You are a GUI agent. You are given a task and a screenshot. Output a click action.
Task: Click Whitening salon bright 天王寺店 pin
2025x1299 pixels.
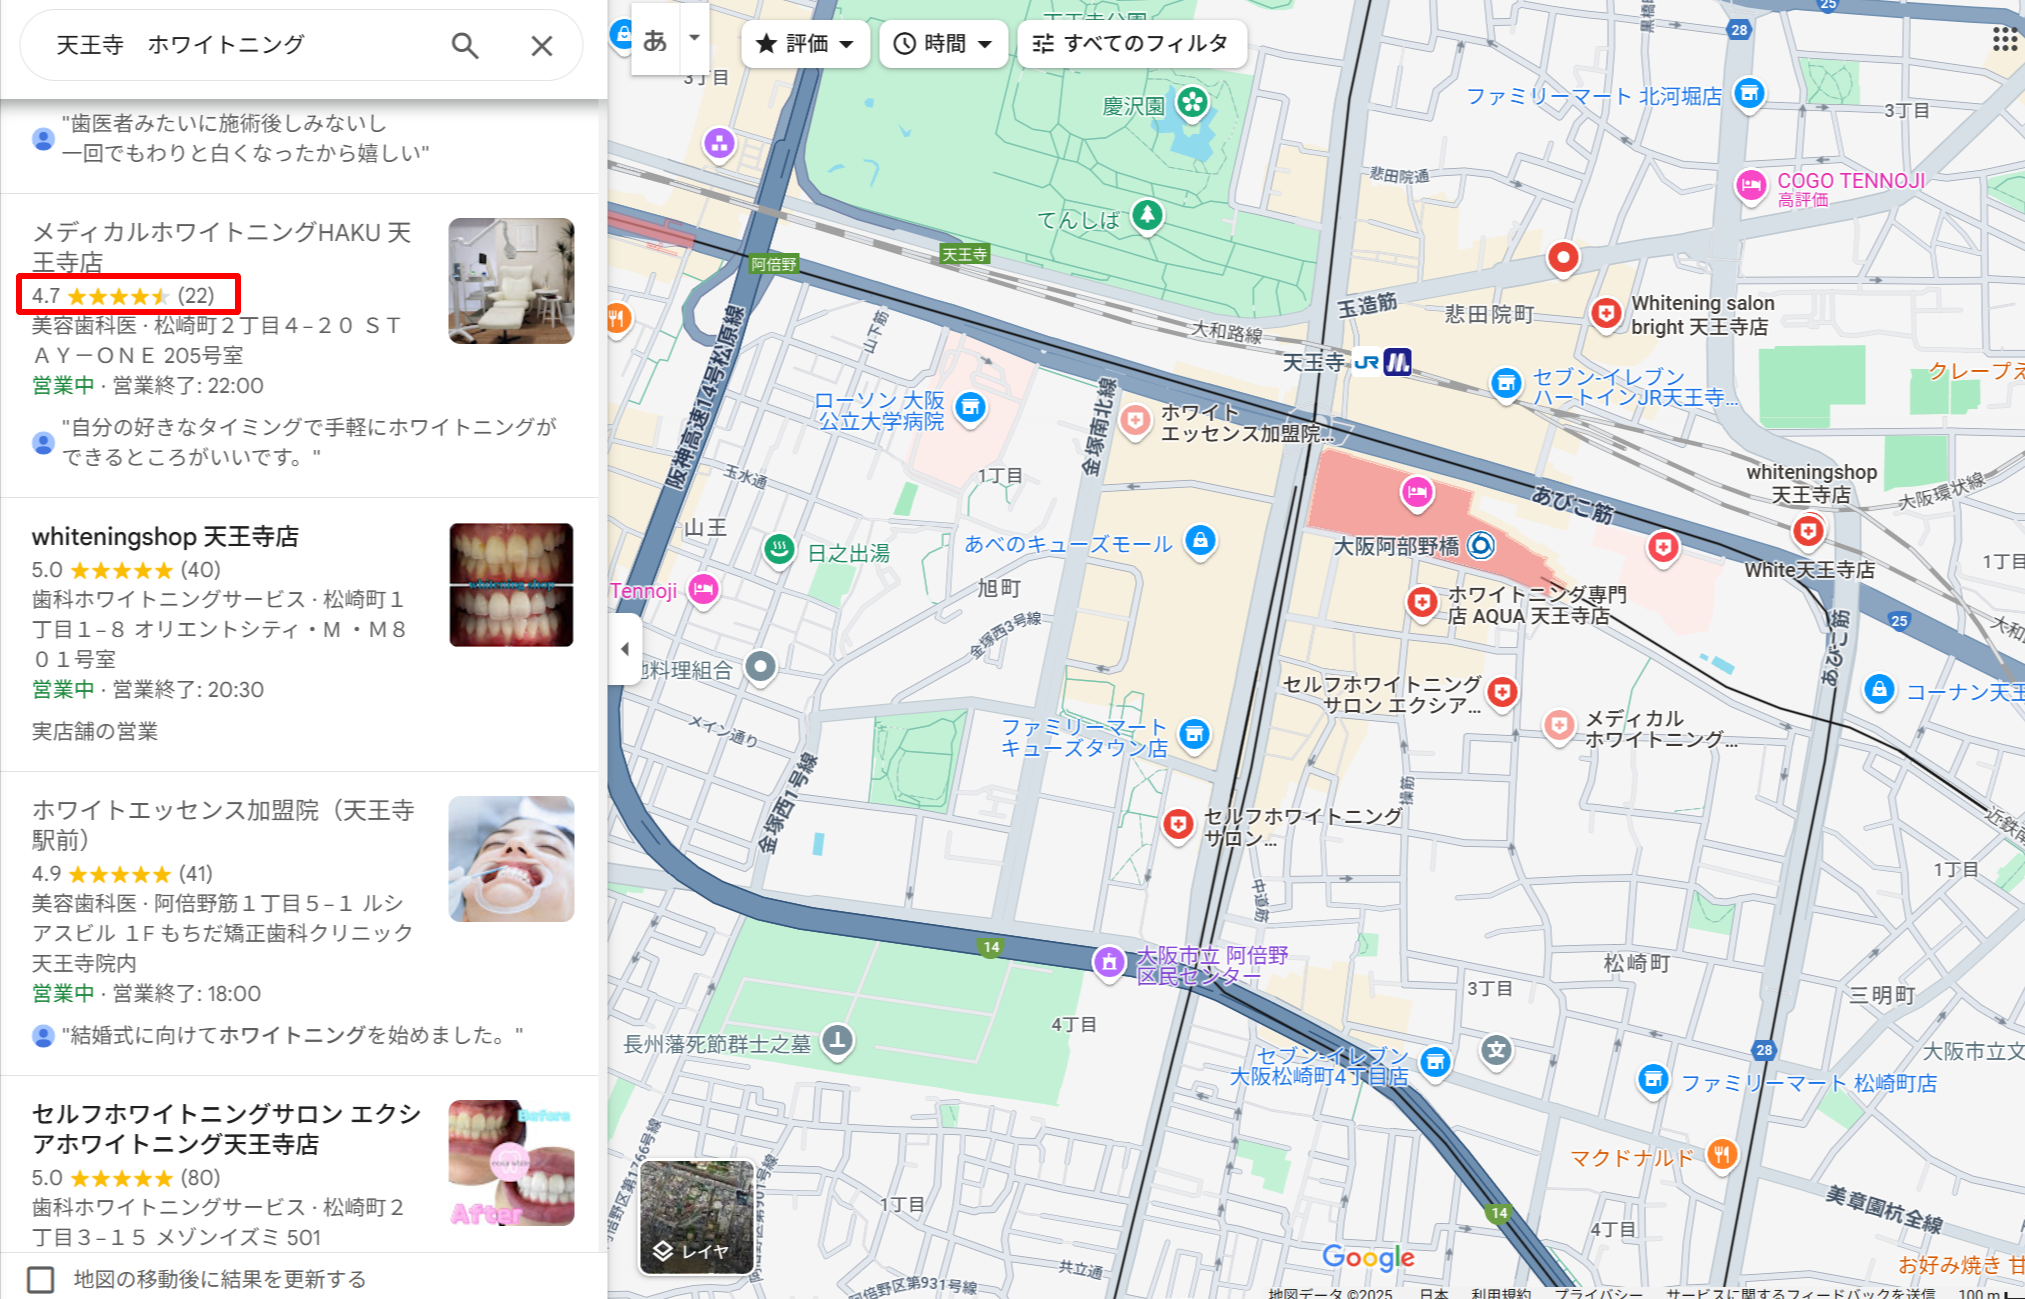click(x=1606, y=314)
